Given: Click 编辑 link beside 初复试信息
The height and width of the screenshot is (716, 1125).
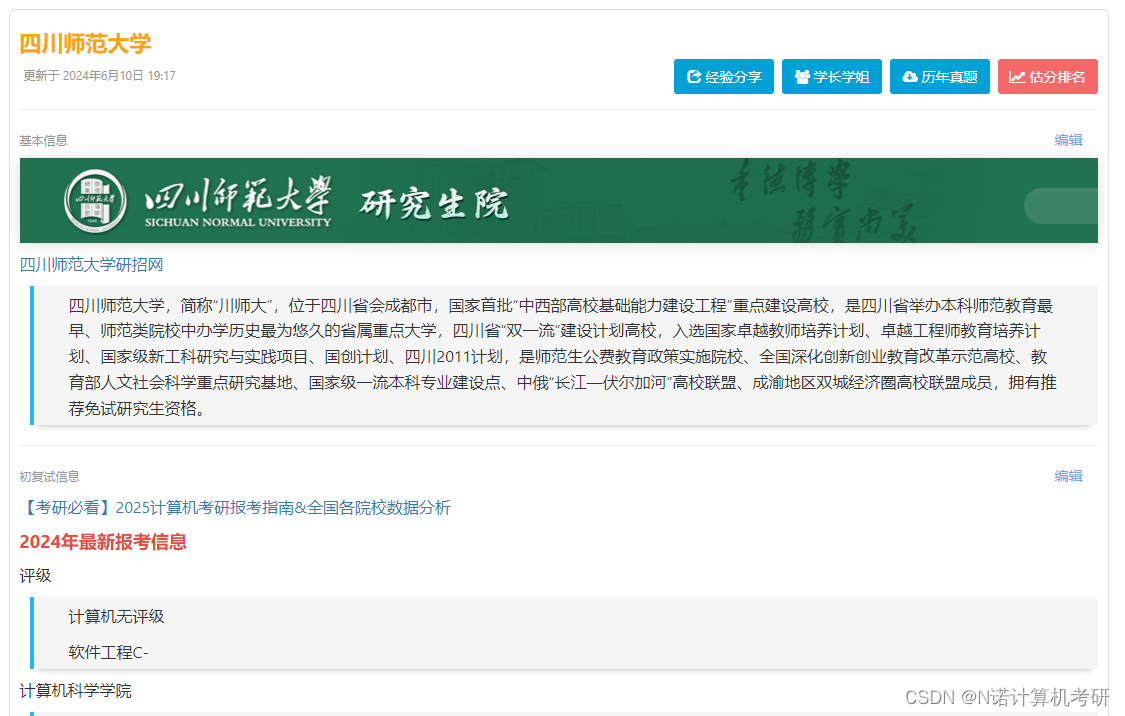Looking at the screenshot, I should point(1068,476).
